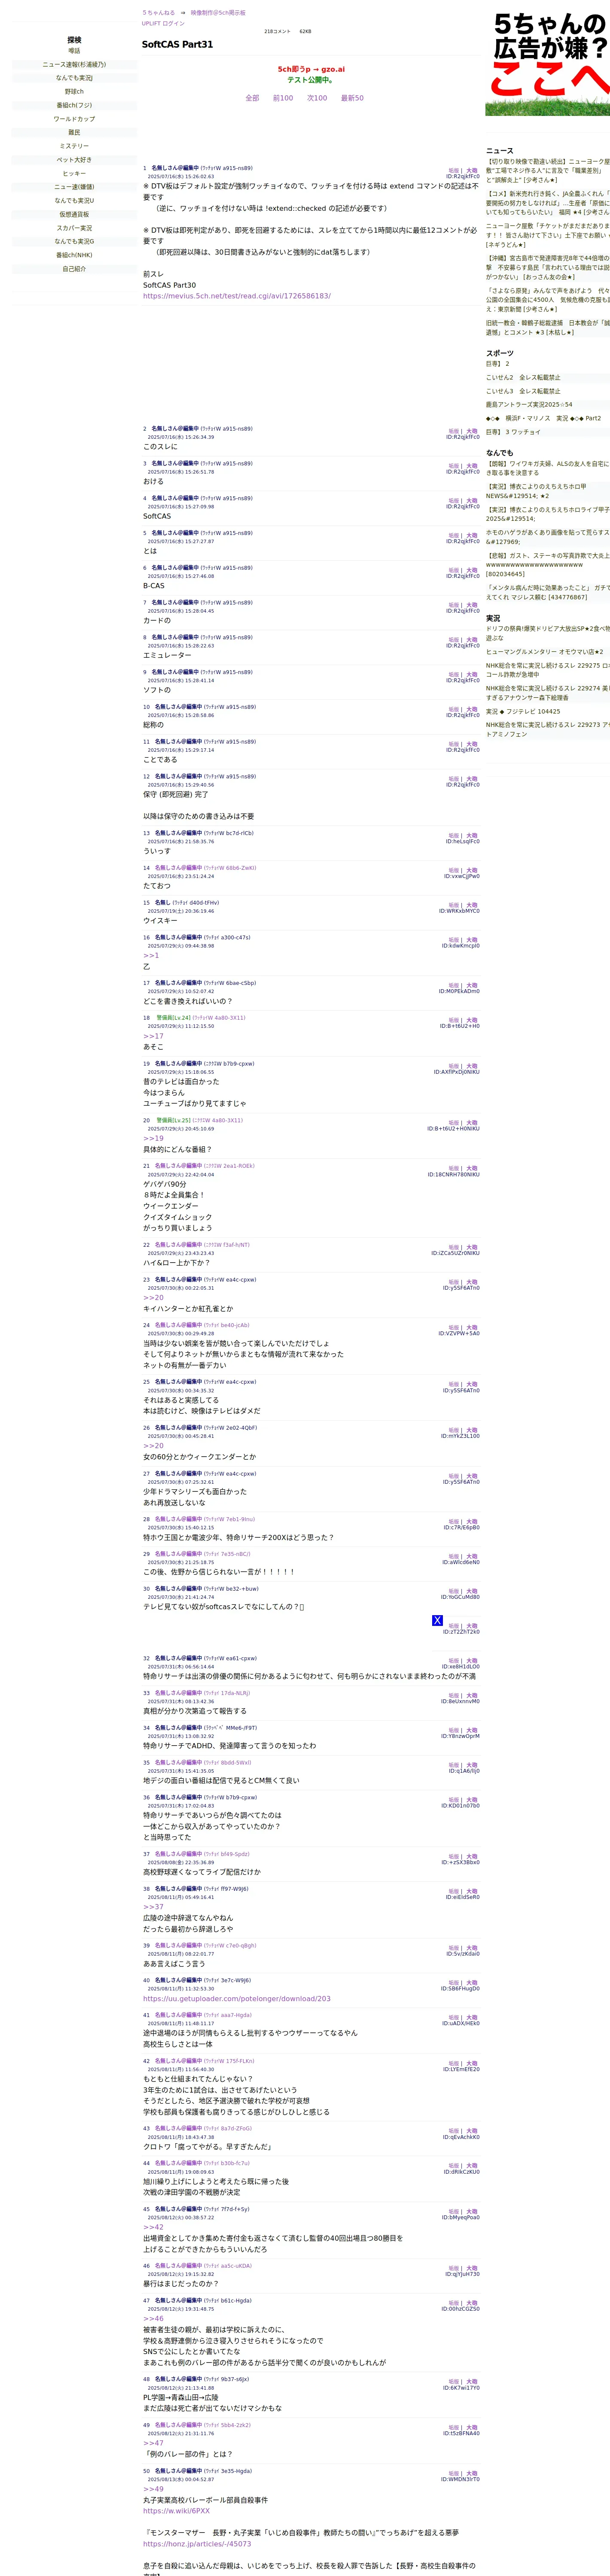
Task: Follow the >>19 anchor in post 20
Action: (x=153, y=1139)
